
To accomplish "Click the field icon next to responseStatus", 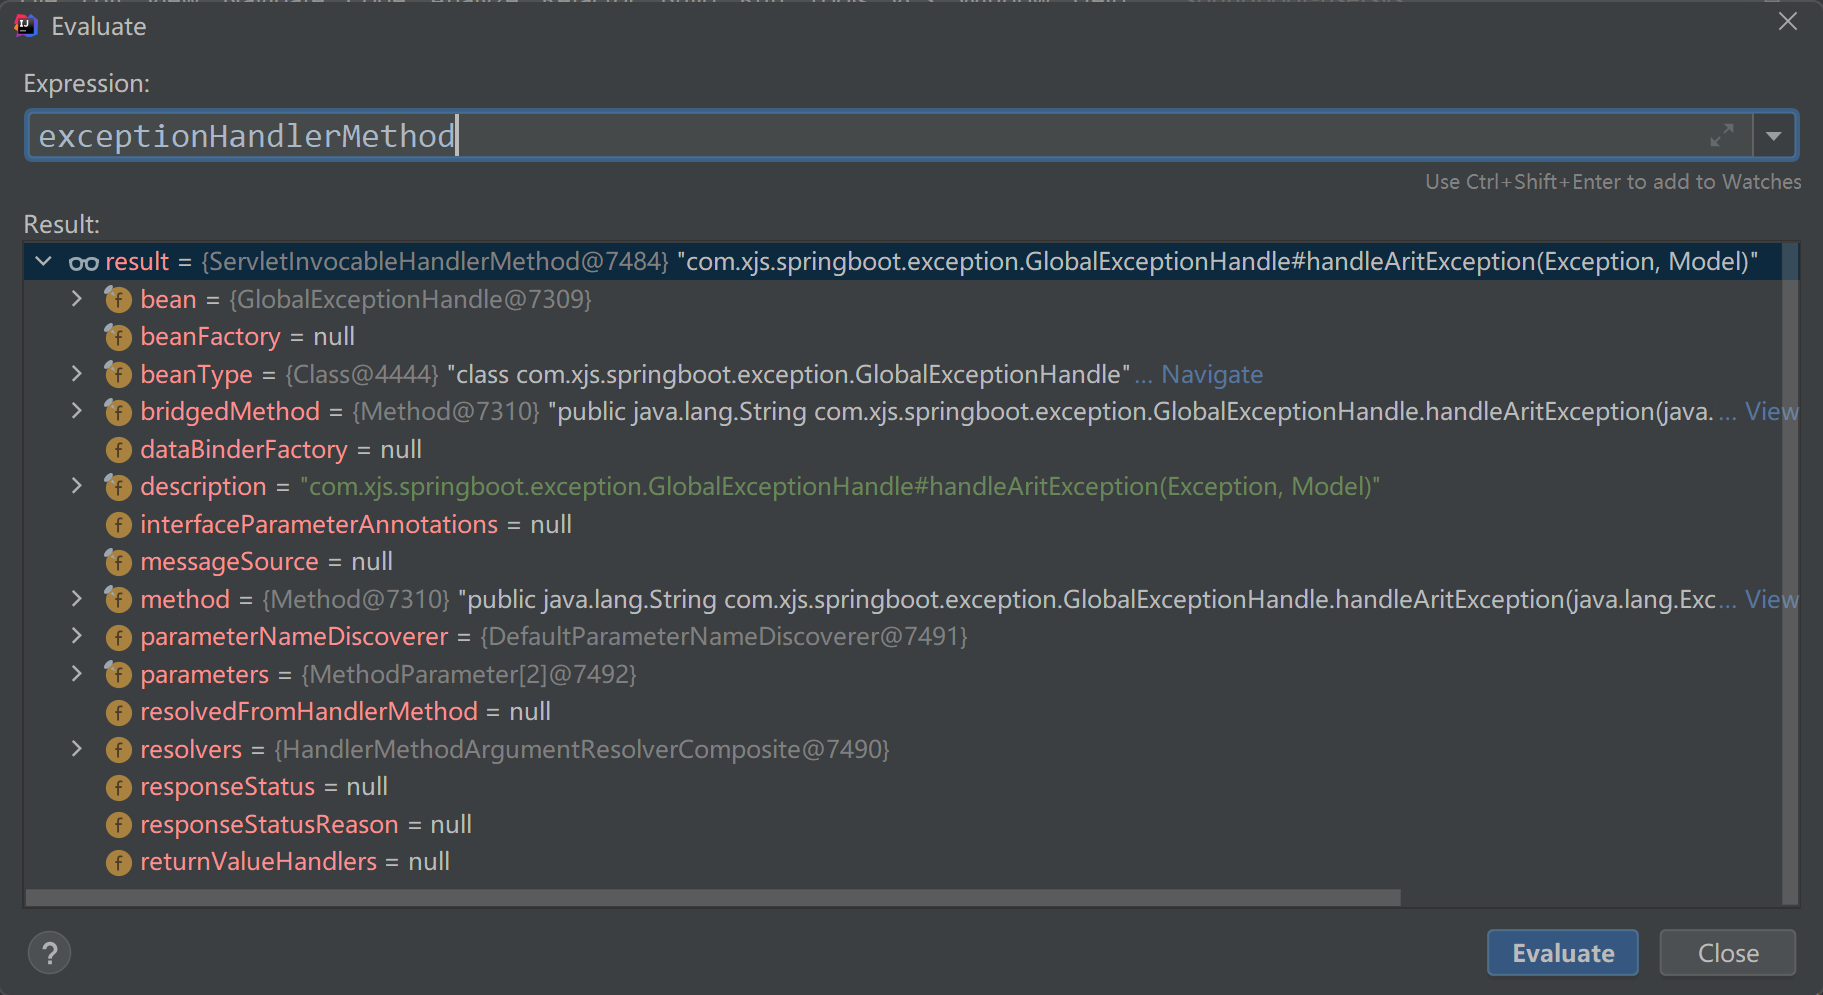I will tap(118, 786).
